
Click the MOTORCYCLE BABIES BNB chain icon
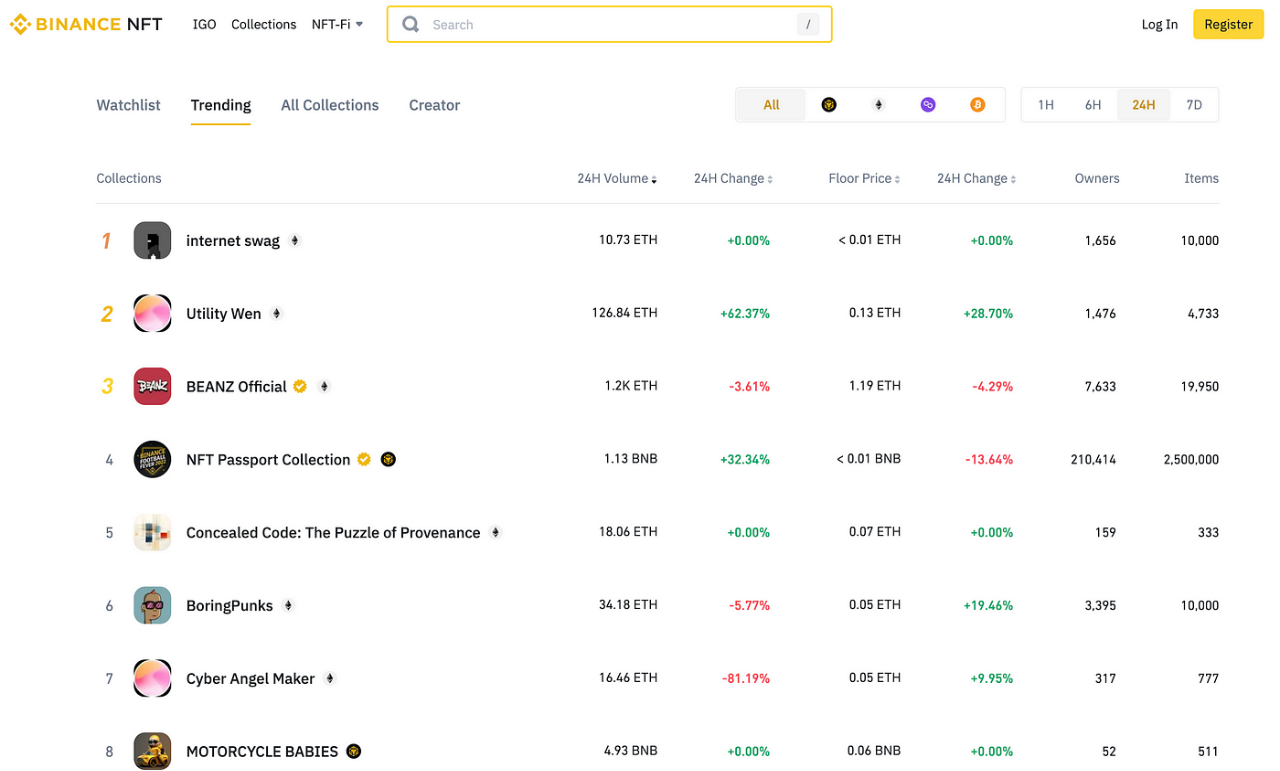tap(354, 751)
